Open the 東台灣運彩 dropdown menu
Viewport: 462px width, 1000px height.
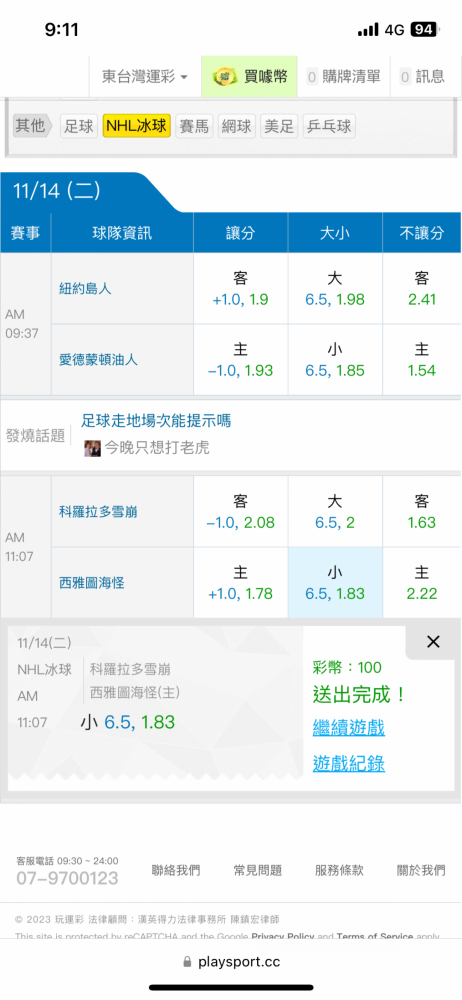coord(145,77)
